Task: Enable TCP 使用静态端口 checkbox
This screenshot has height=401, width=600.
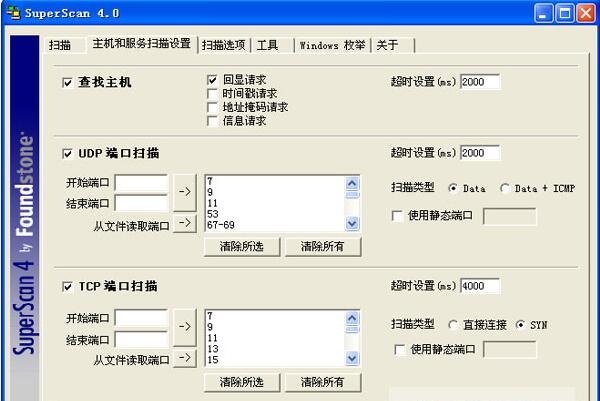Action: (399, 349)
